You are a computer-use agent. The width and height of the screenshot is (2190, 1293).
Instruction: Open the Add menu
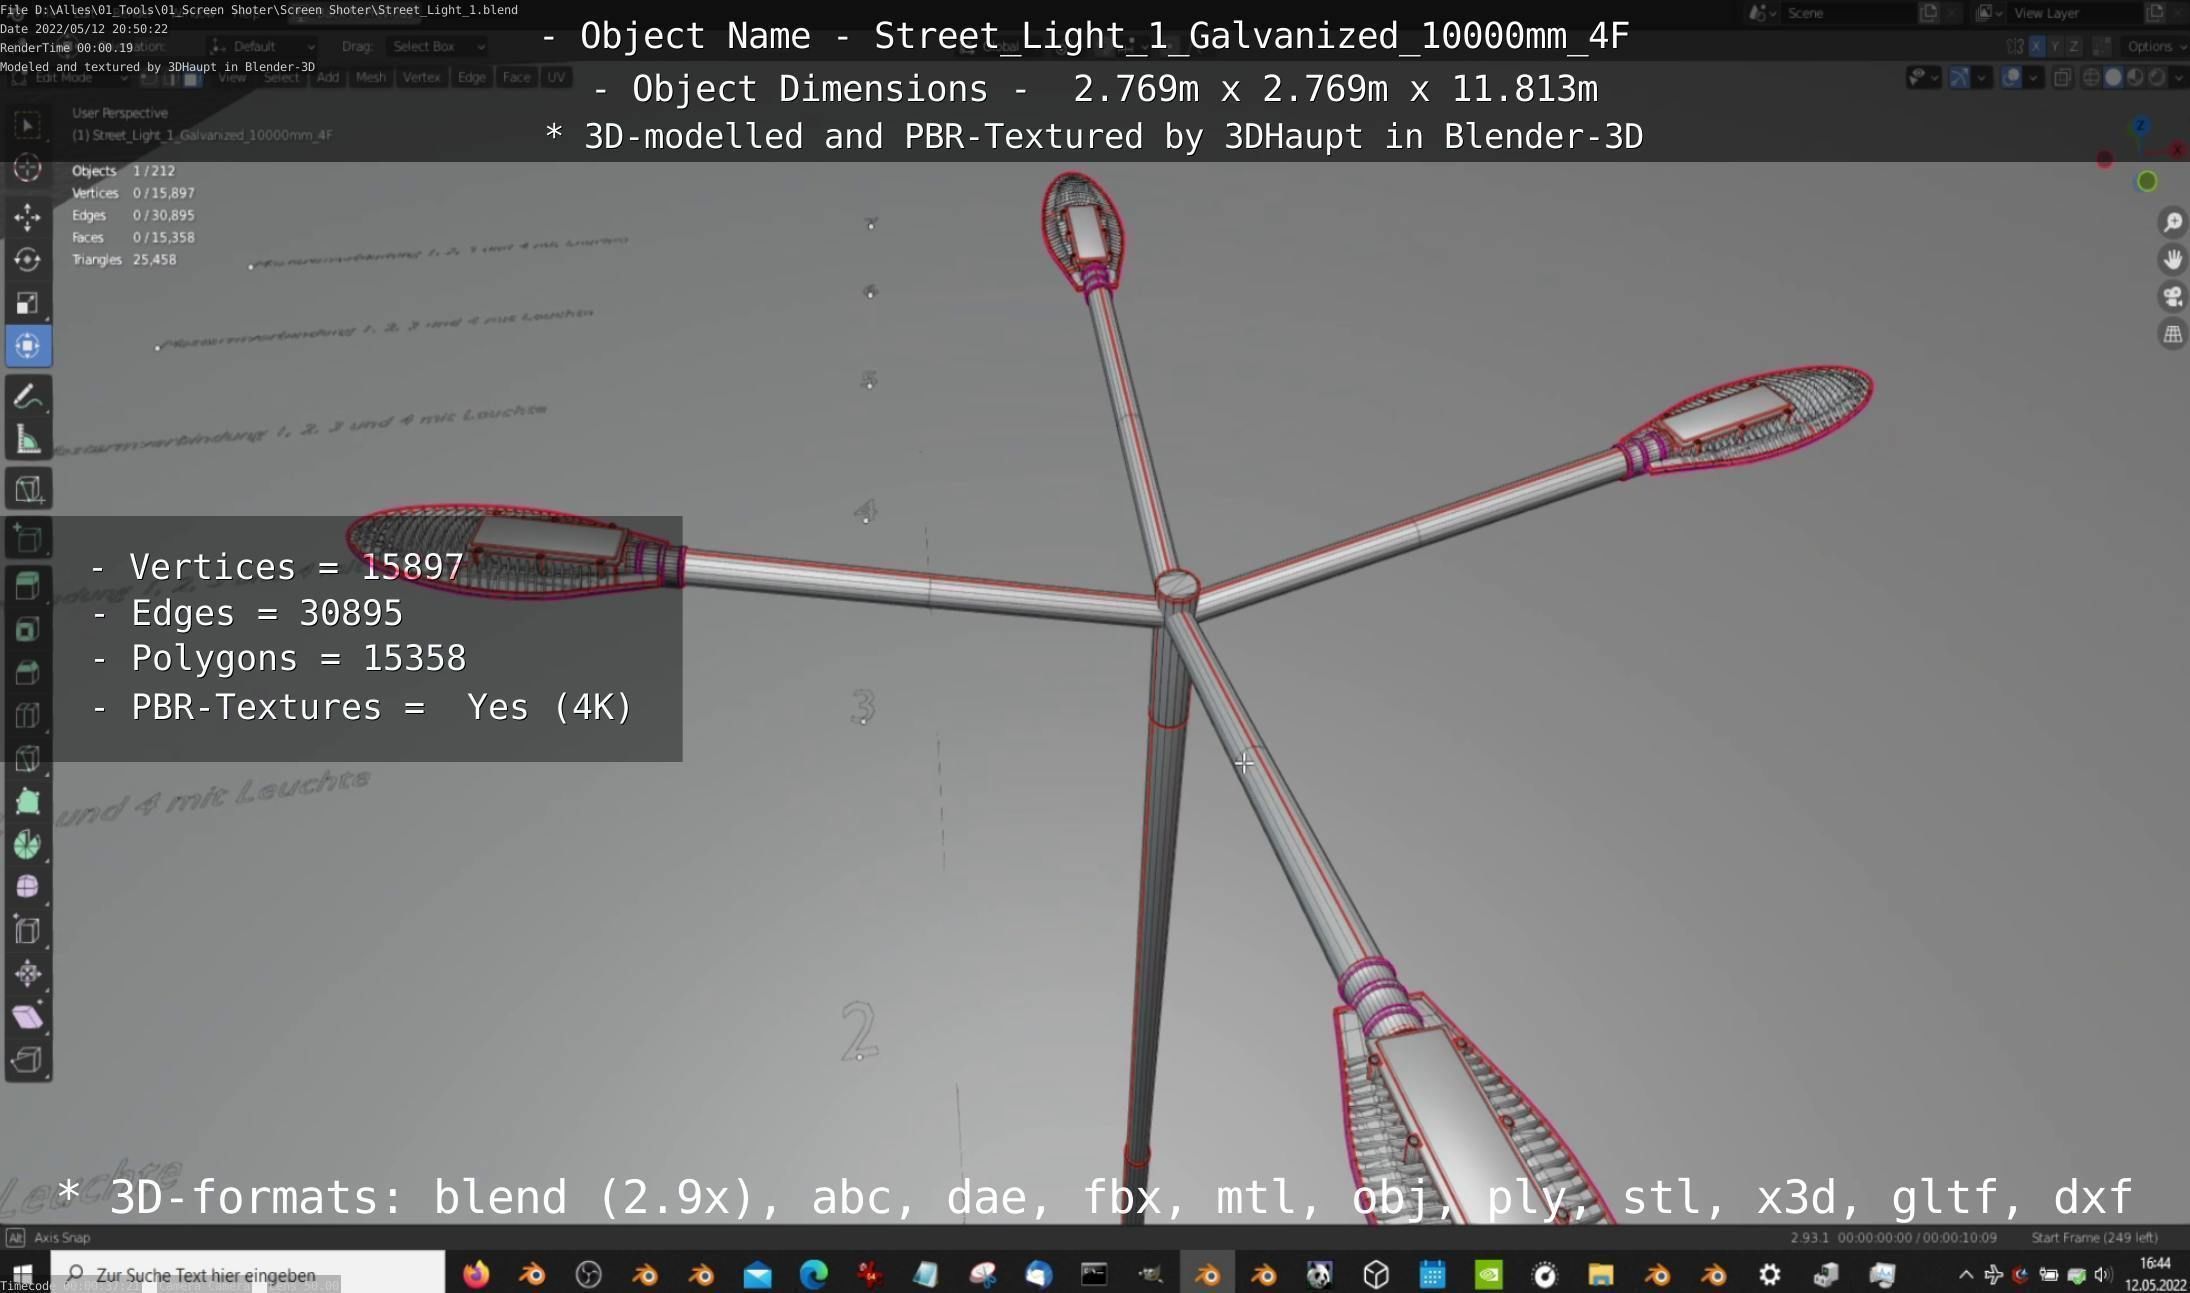(x=328, y=78)
